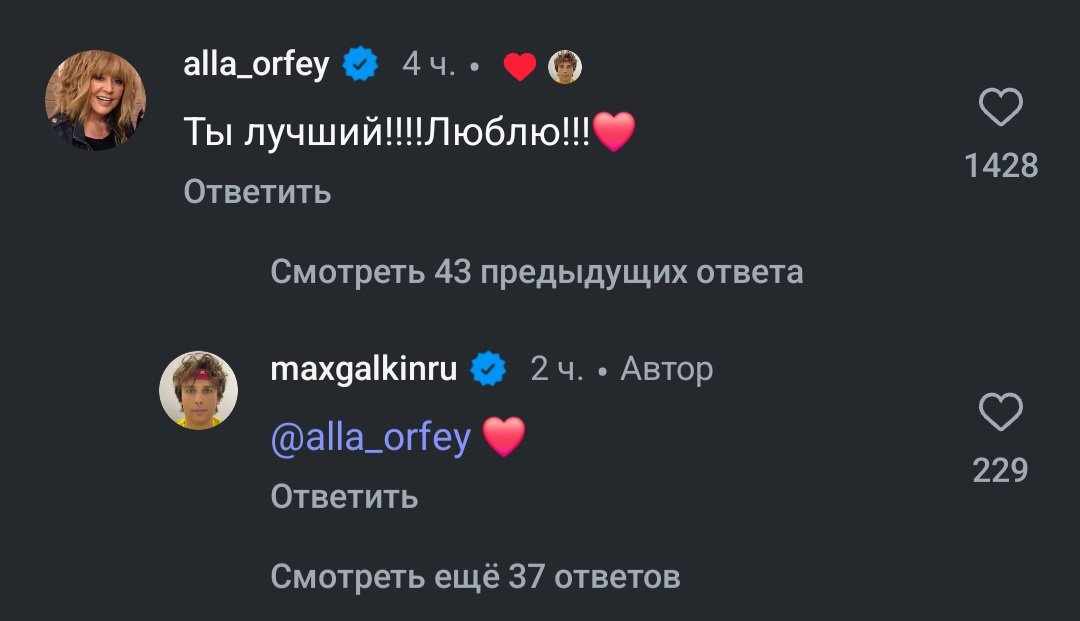View the 229 likes count
Viewport: 1080px width, 621px height.
click(x=1000, y=470)
